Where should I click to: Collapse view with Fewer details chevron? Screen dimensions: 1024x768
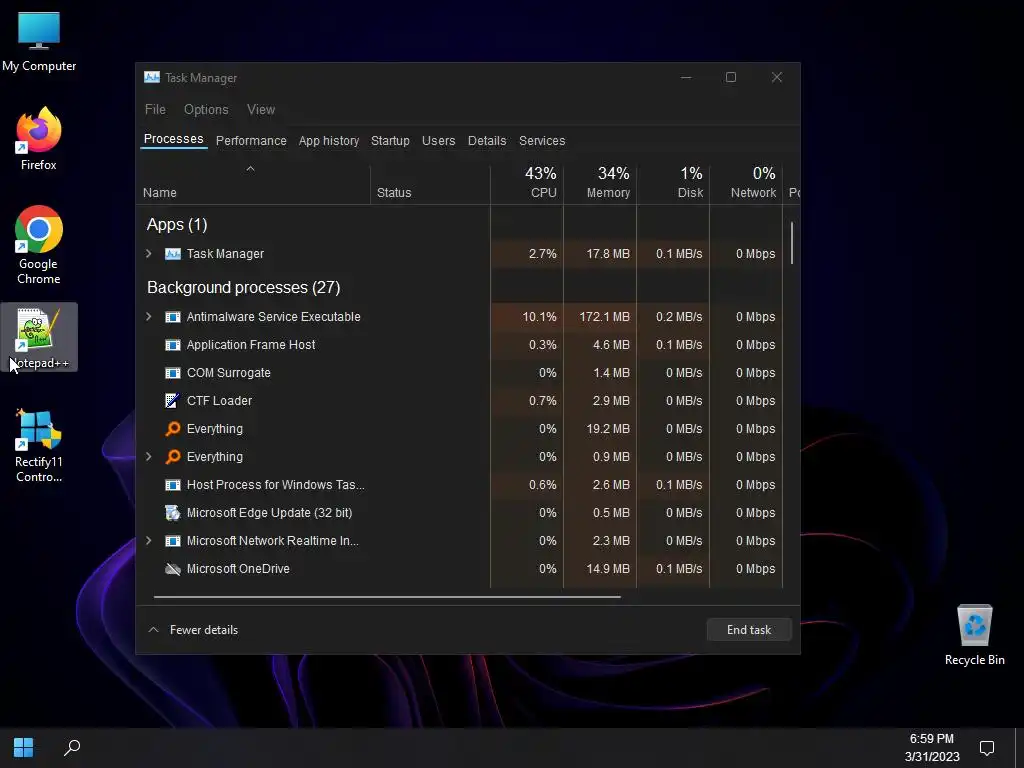point(153,630)
